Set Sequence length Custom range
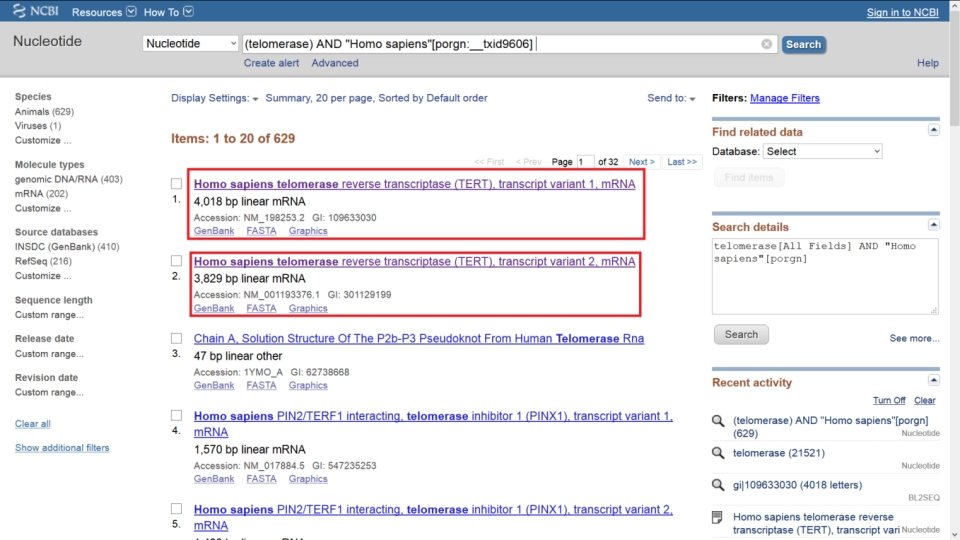The height and width of the screenshot is (540, 960). tap(49, 315)
